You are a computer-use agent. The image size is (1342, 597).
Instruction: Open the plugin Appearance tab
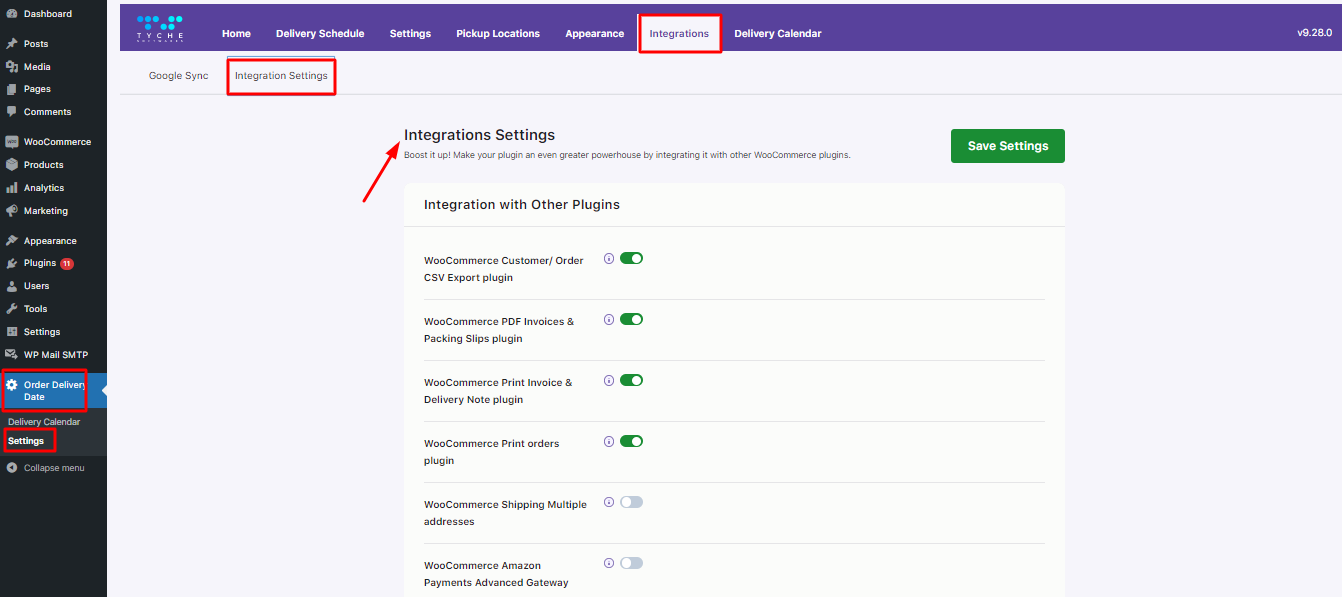[x=594, y=33]
